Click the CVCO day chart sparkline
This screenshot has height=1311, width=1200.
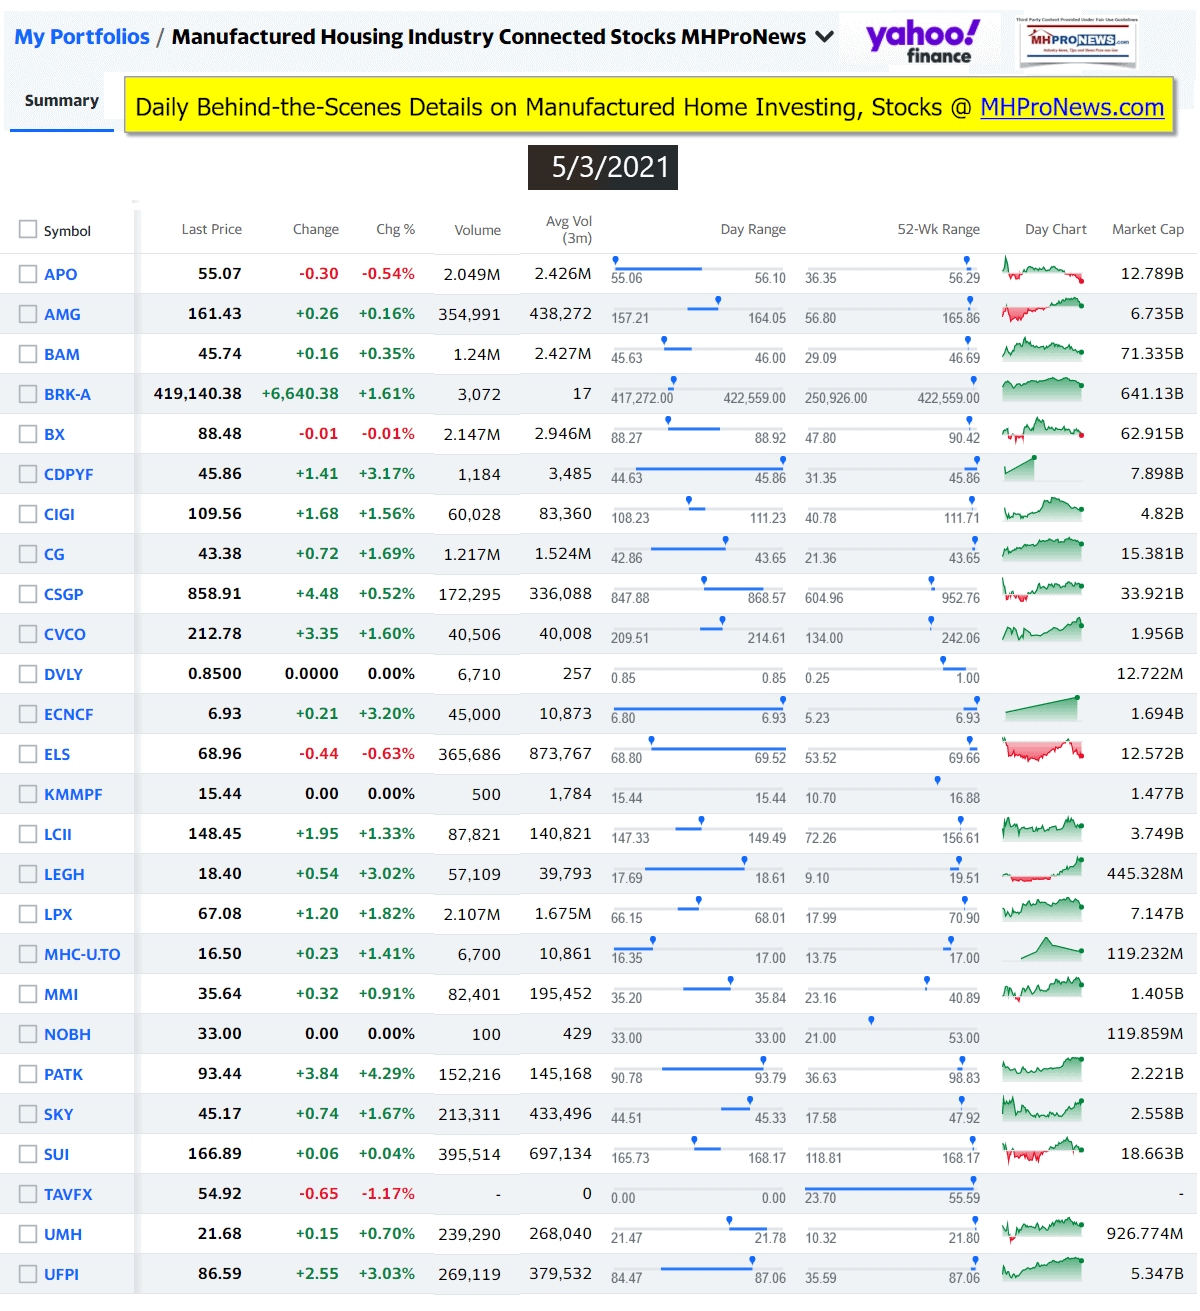[x=1042, y=631]
